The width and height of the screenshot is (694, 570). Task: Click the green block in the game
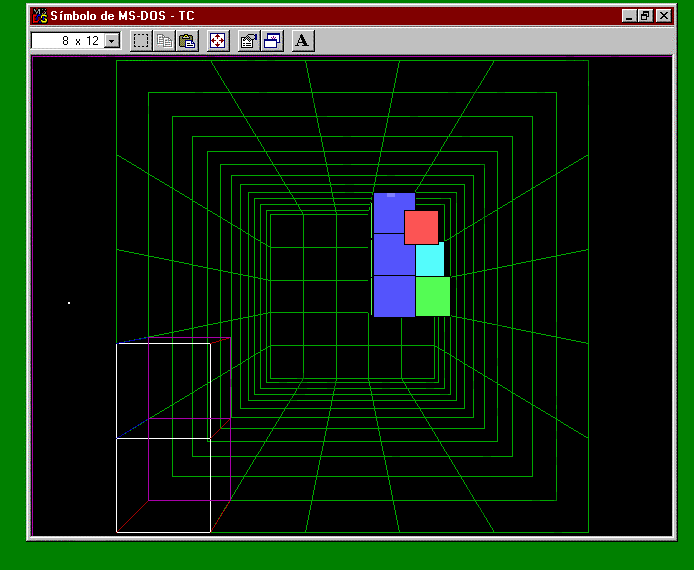tap(433, 297)
